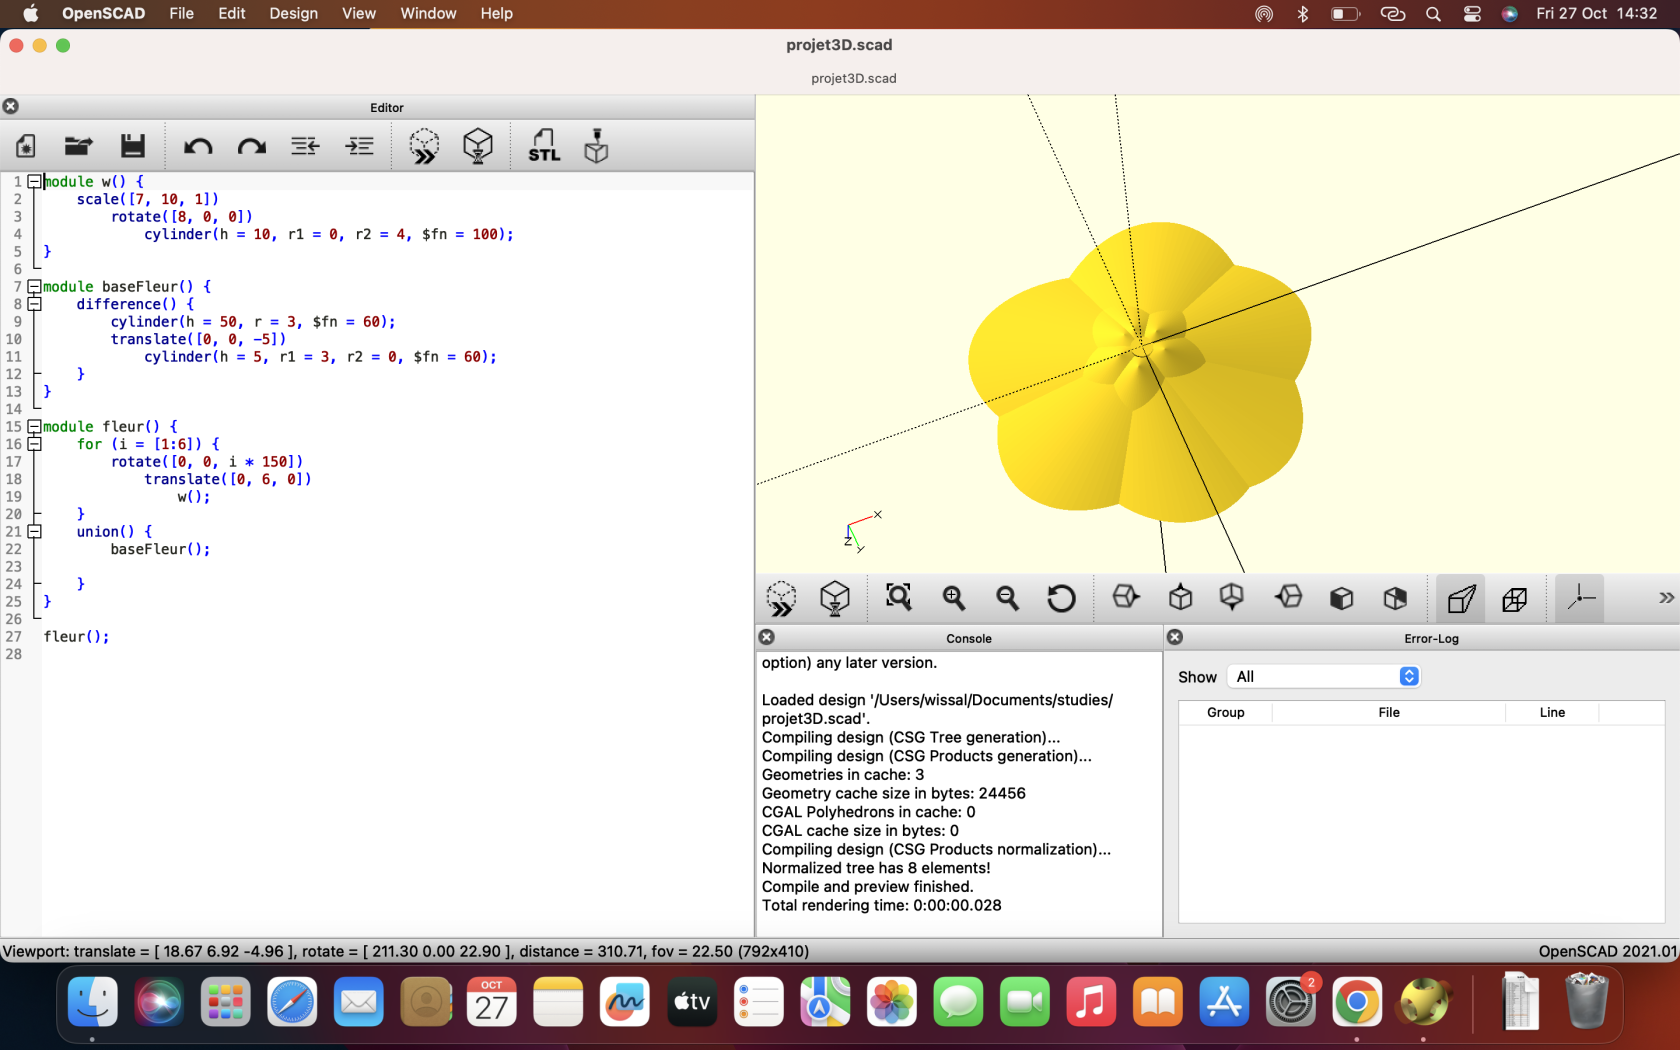Image resolution: width=1680 pixels, height=1050 pixels.
Task: Collapse the difference() block fold
Action: point(34,304)
